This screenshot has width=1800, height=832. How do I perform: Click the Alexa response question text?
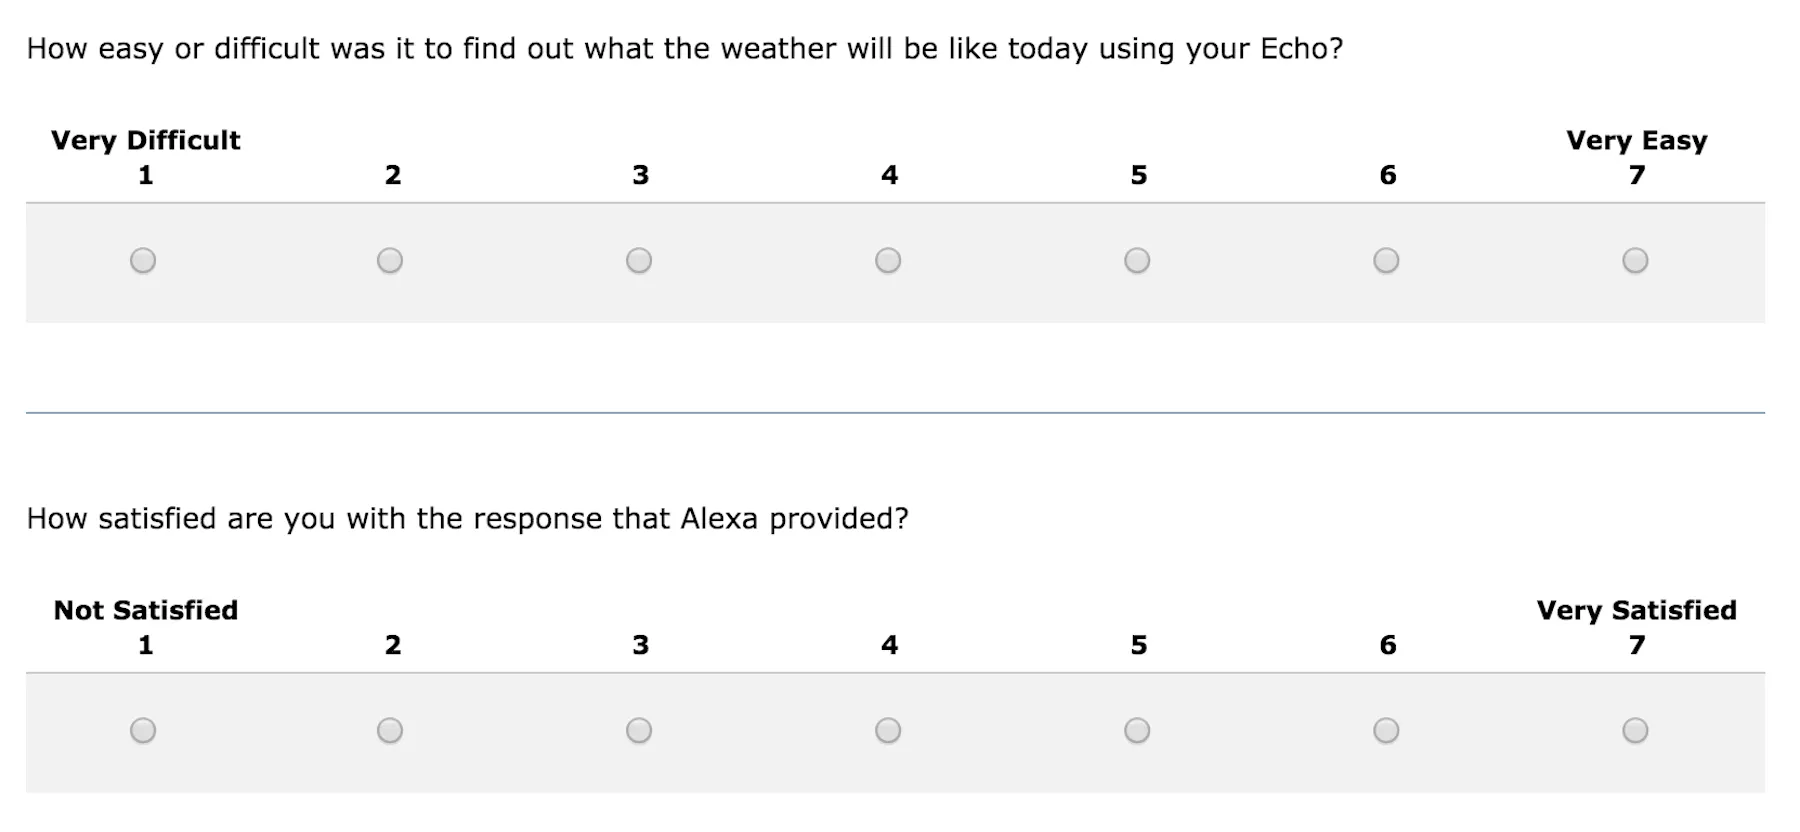469,518
